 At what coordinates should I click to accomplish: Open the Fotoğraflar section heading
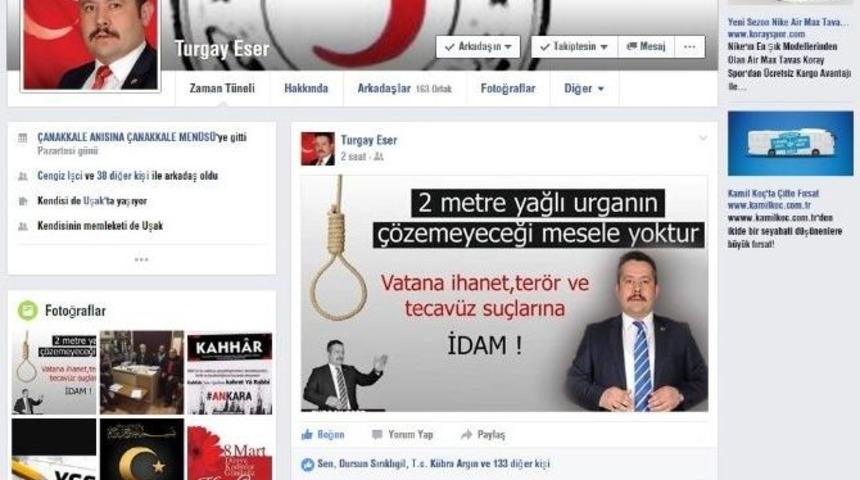tap(75, 311)
